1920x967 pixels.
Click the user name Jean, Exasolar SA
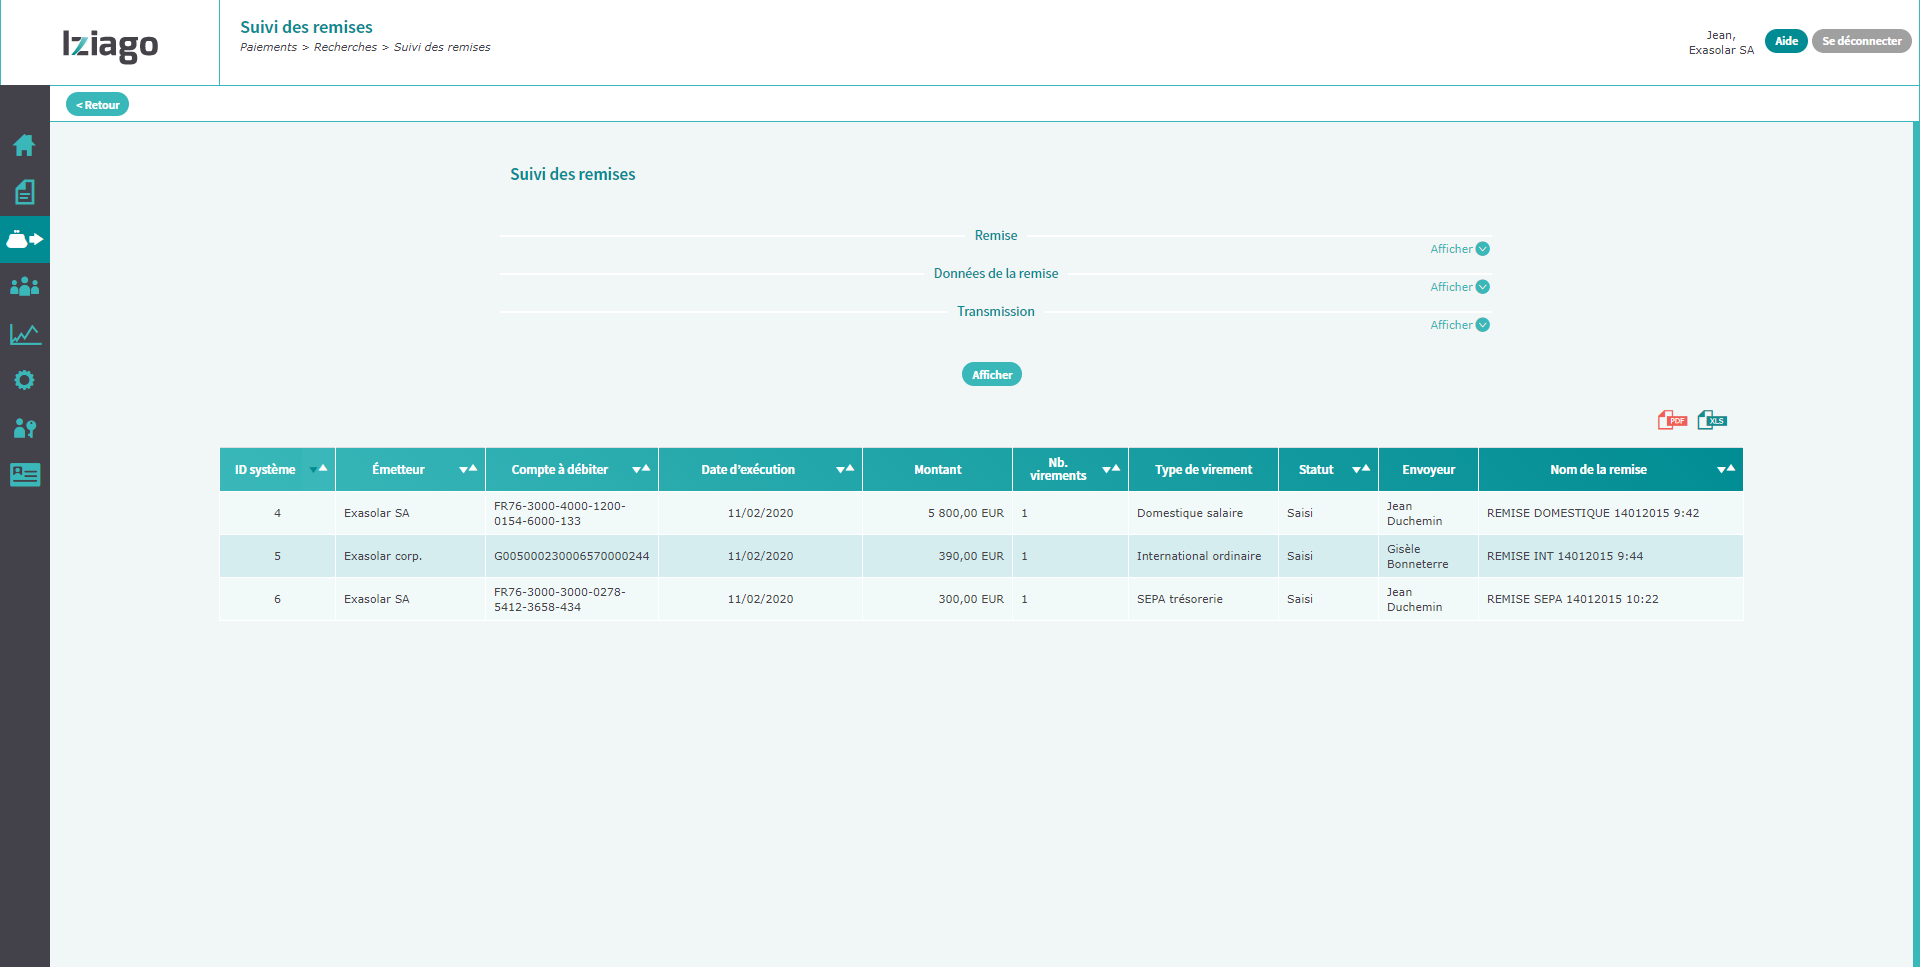(1721, 42)
